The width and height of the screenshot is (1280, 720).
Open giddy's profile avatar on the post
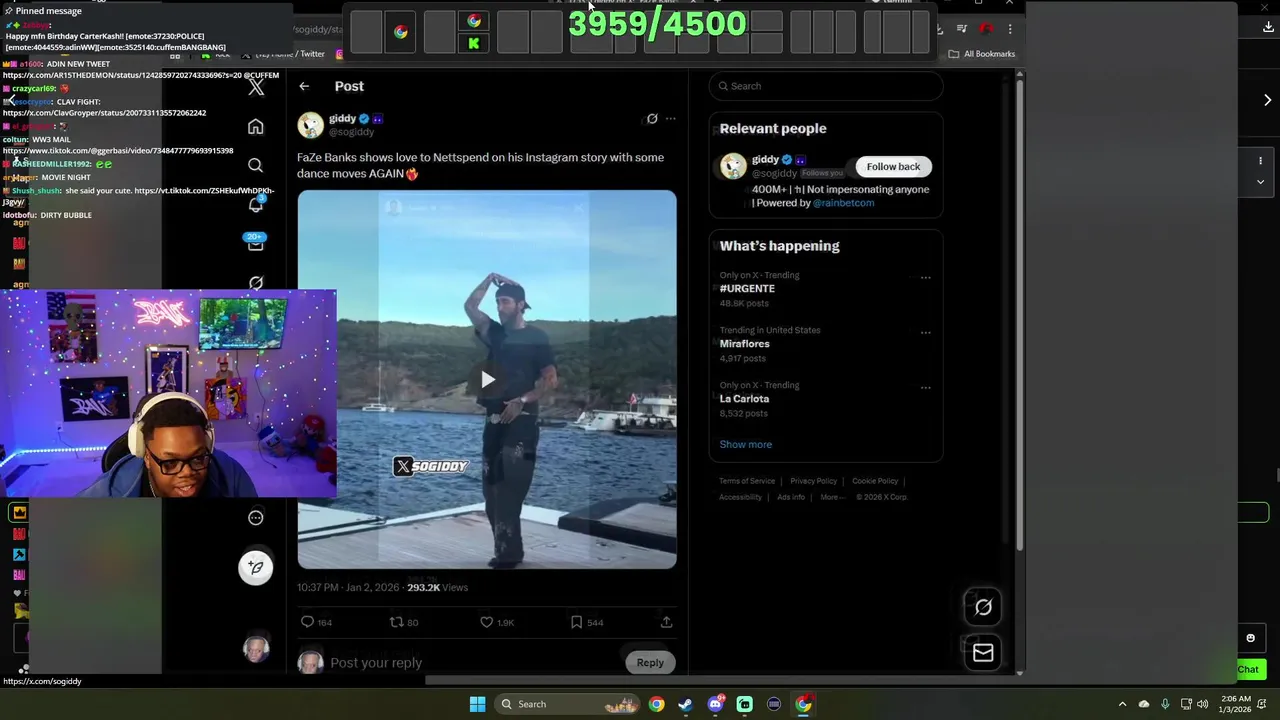pyautogui.click(x=310, y=124)
